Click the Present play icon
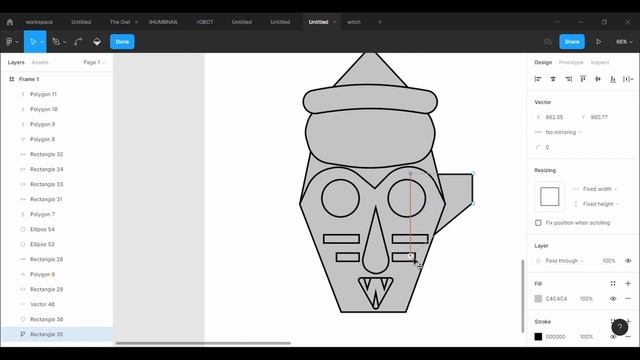This screenshot has width=640, height=360. (598, 42)
